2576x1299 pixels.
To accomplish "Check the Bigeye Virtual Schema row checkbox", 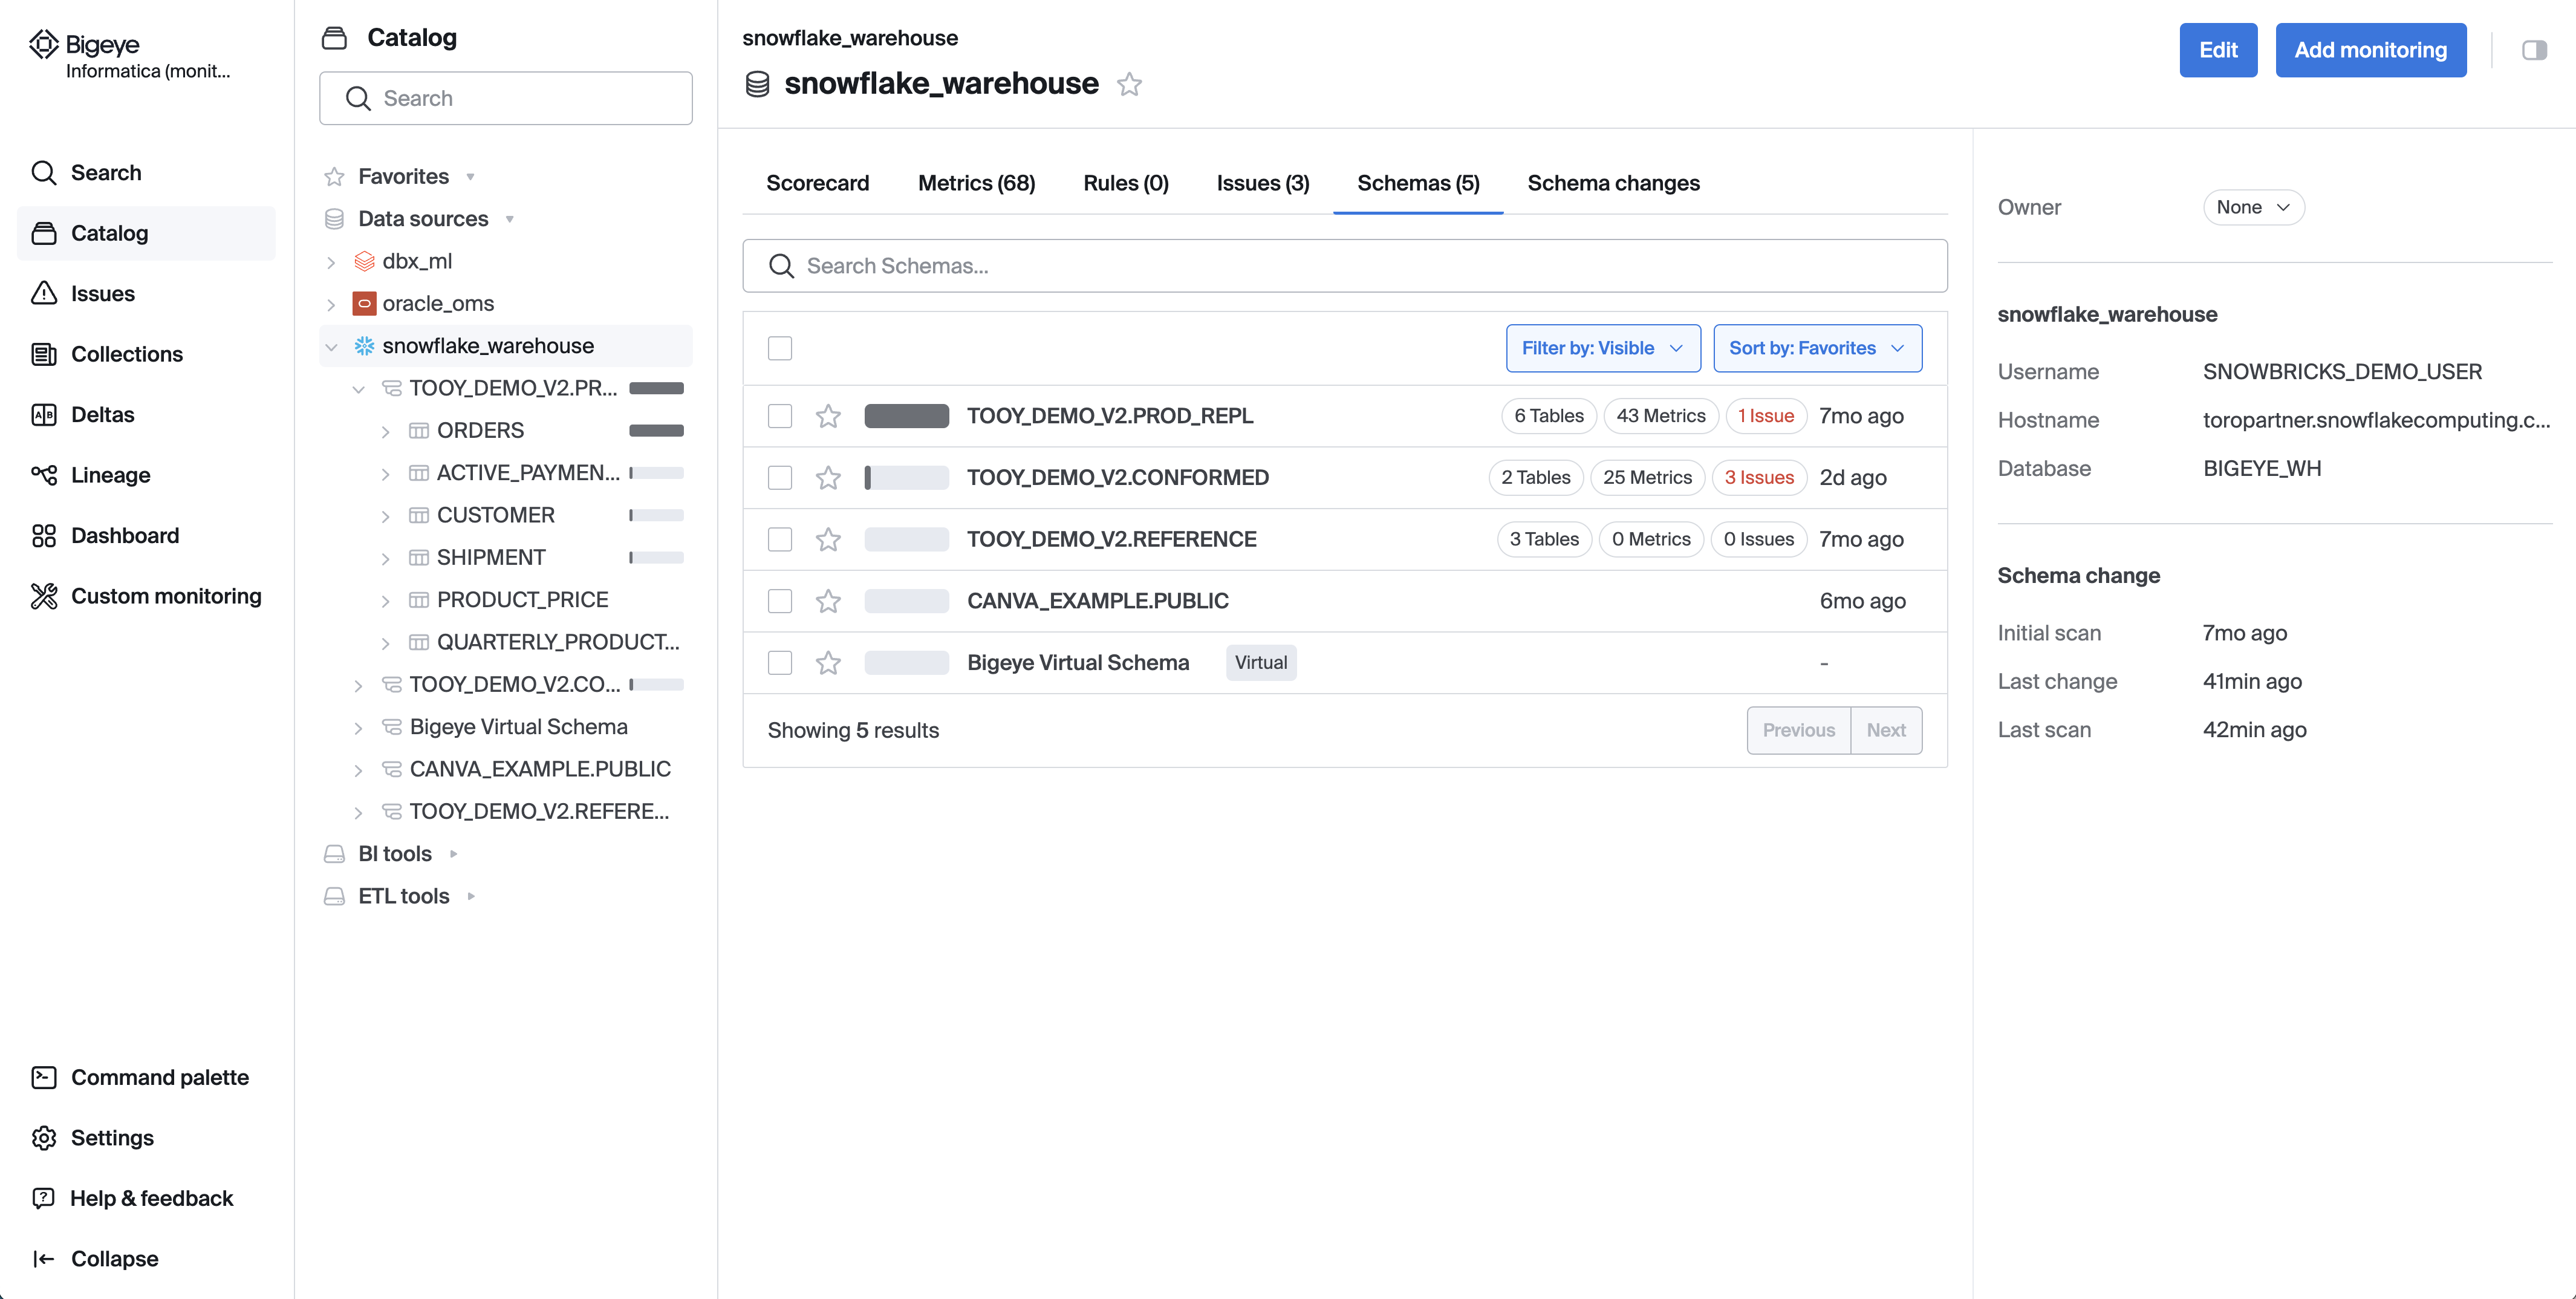I will (780, 663).
